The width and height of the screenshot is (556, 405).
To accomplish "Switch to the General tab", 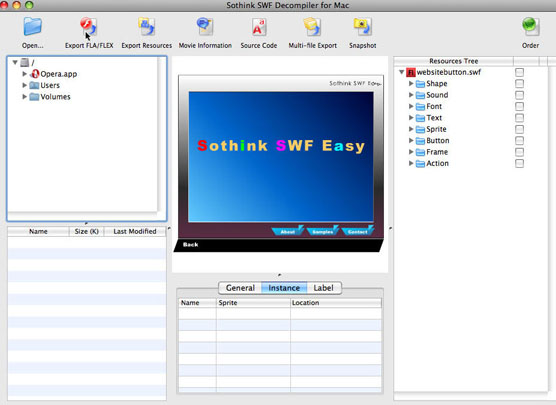I will [x=240, y=288].
